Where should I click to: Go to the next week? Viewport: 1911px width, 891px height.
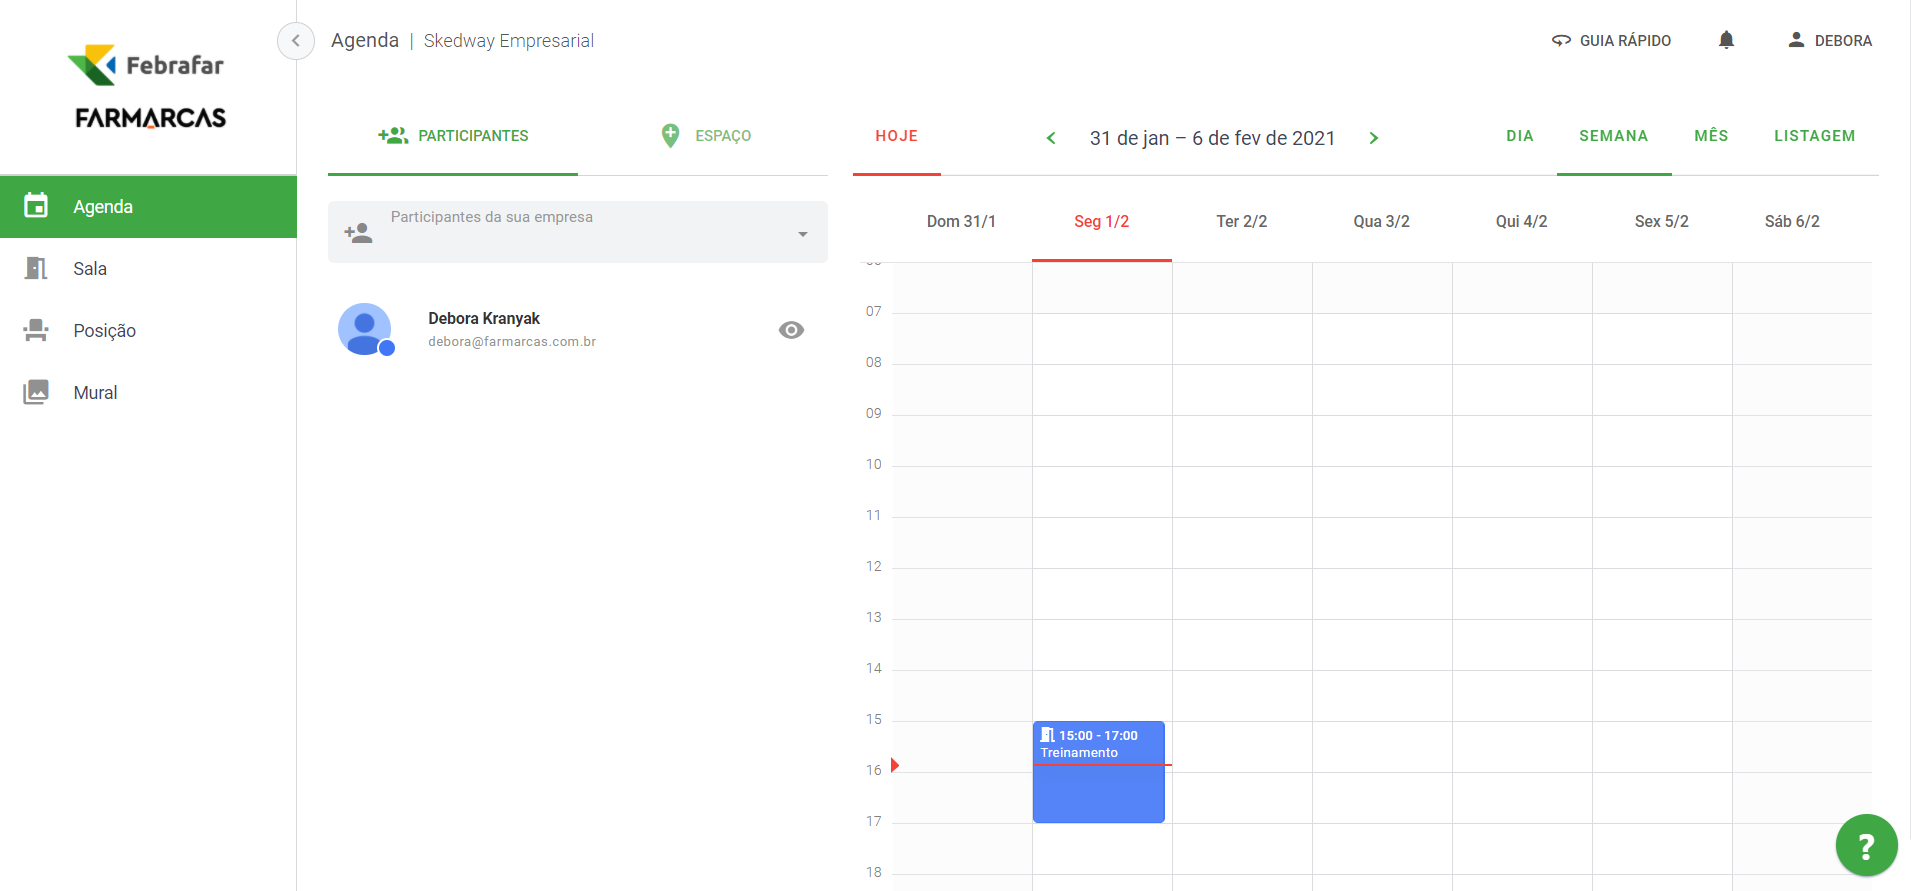pyautogui.click(x=1374, y=138)
